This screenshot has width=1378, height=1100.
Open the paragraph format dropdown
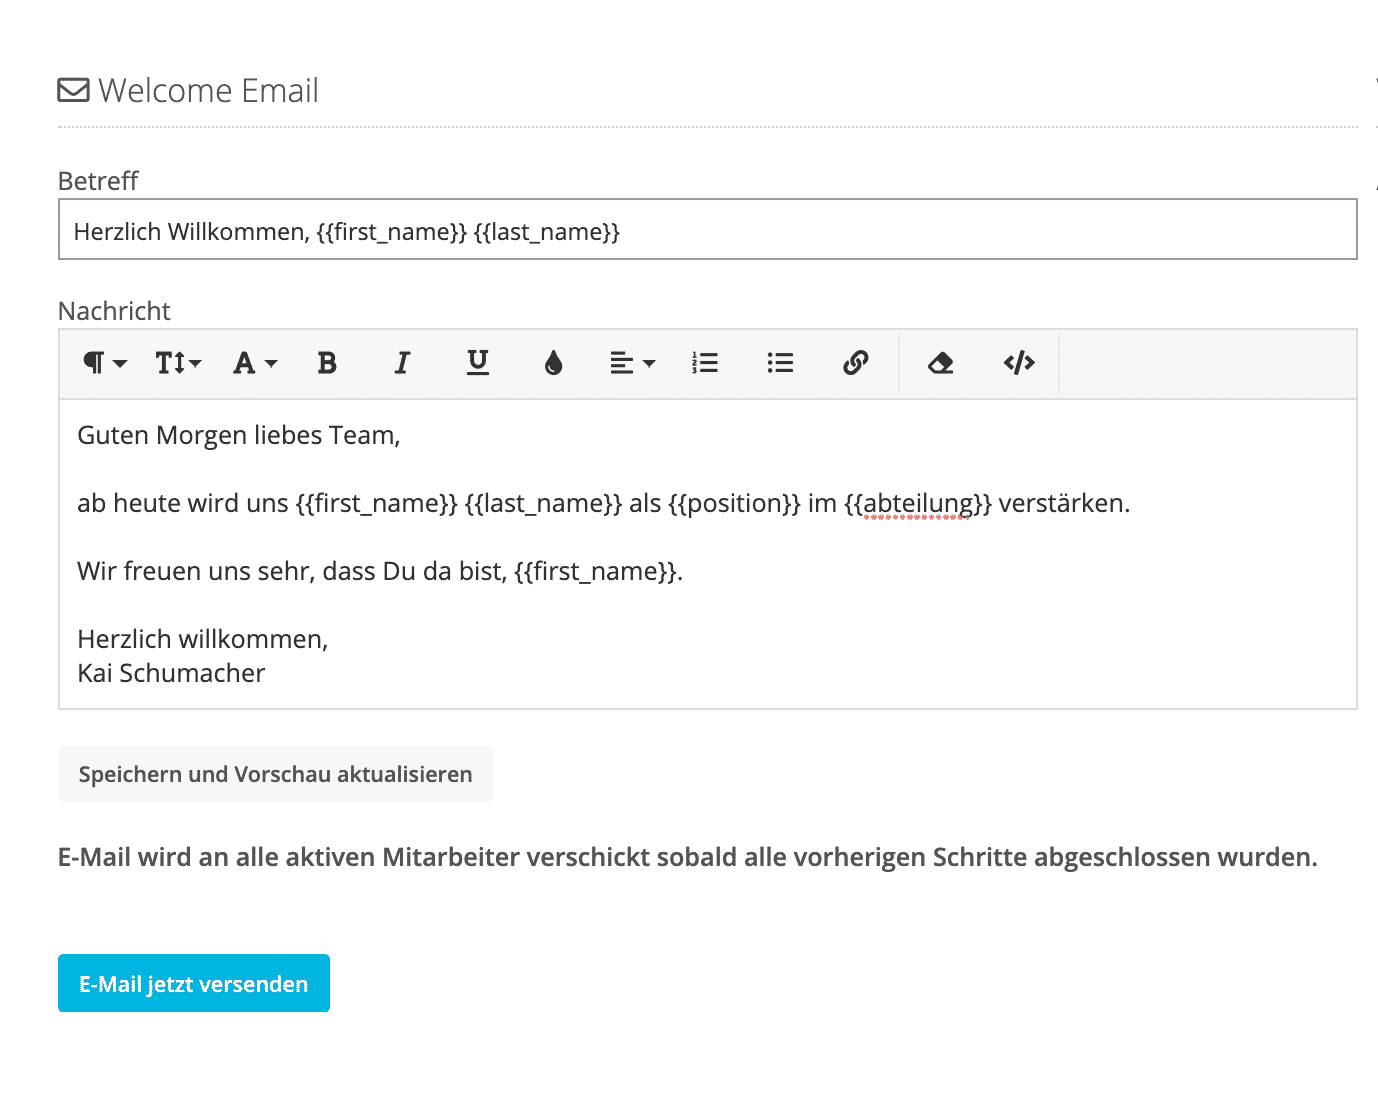click(104, 363)
